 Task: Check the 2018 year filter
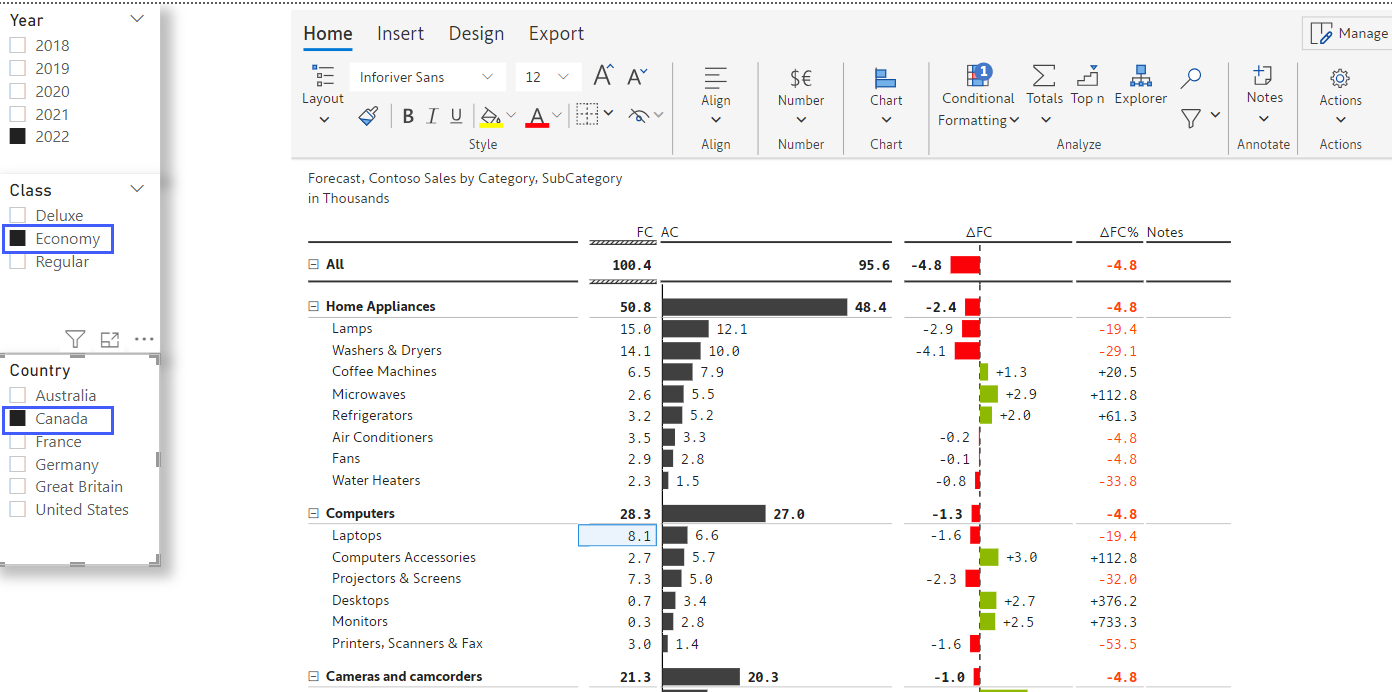coord(17,45)
